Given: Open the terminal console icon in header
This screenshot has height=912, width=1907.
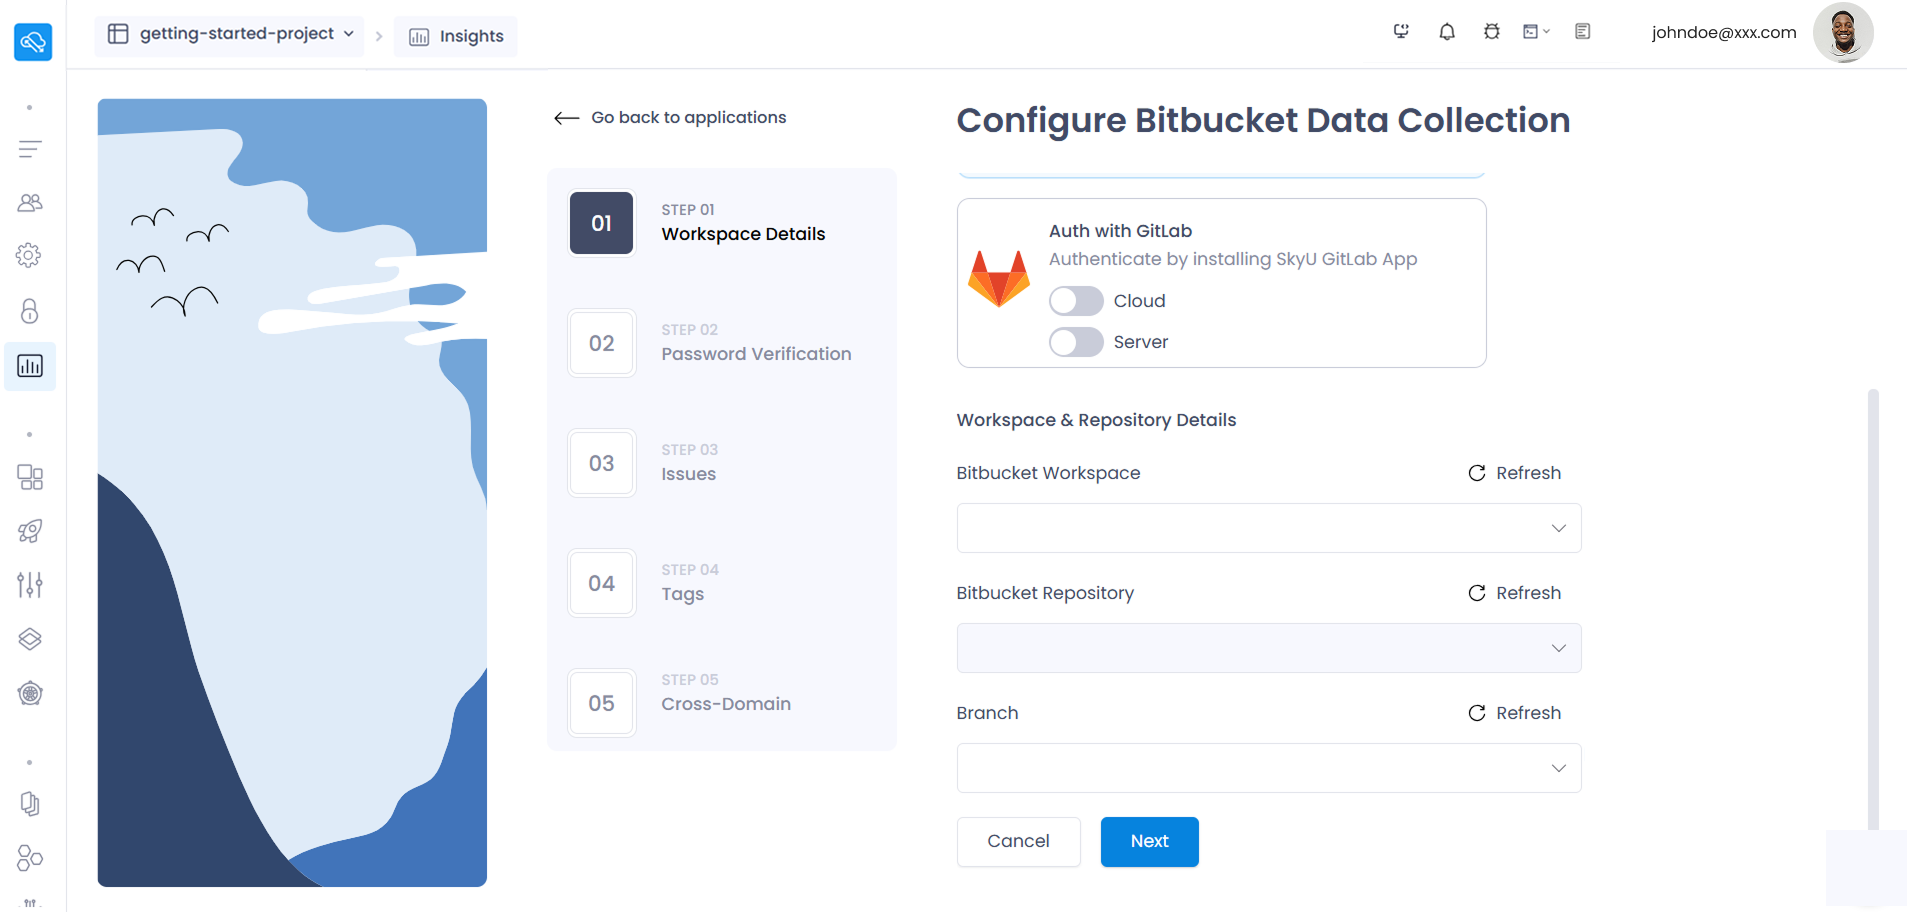Looking at the screenshot, I should pos(1530,32).
